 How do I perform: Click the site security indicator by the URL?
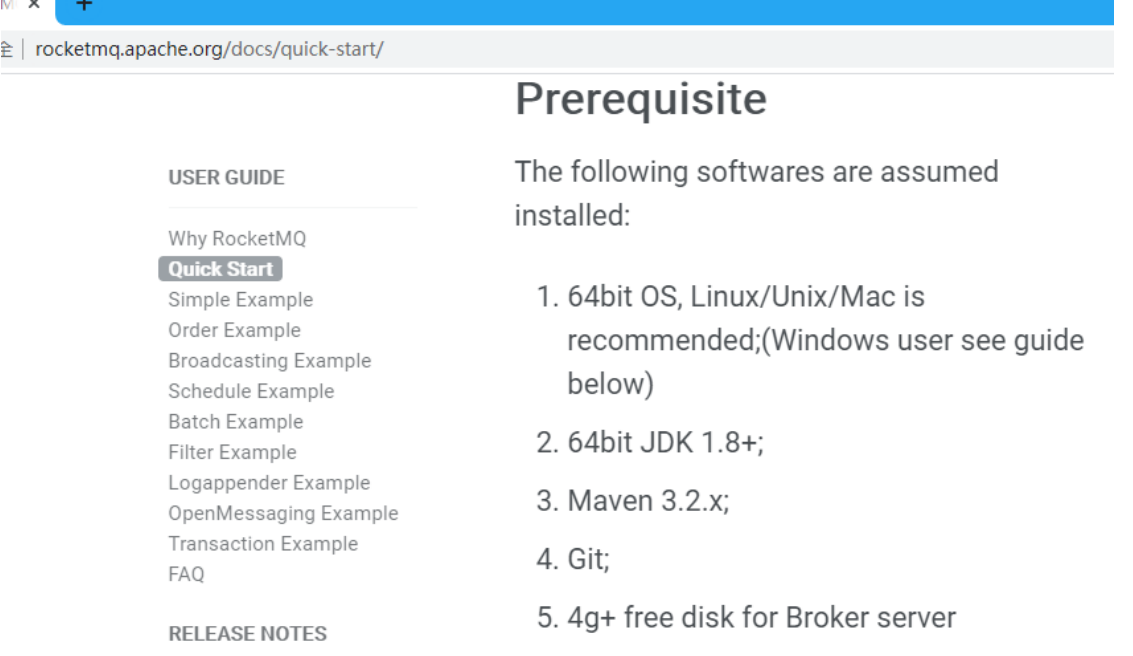click(x=6, y=49)
